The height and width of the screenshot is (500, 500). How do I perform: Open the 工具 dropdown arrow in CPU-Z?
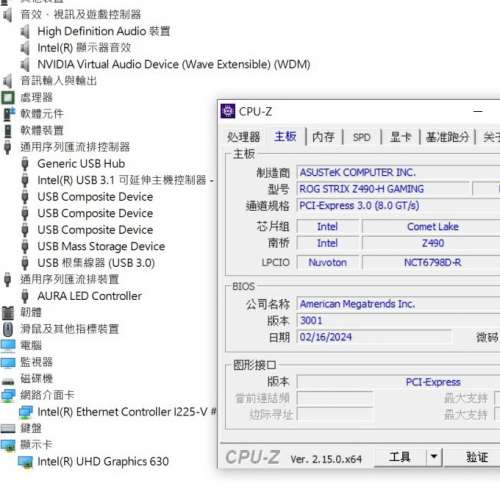click(434, 457)
